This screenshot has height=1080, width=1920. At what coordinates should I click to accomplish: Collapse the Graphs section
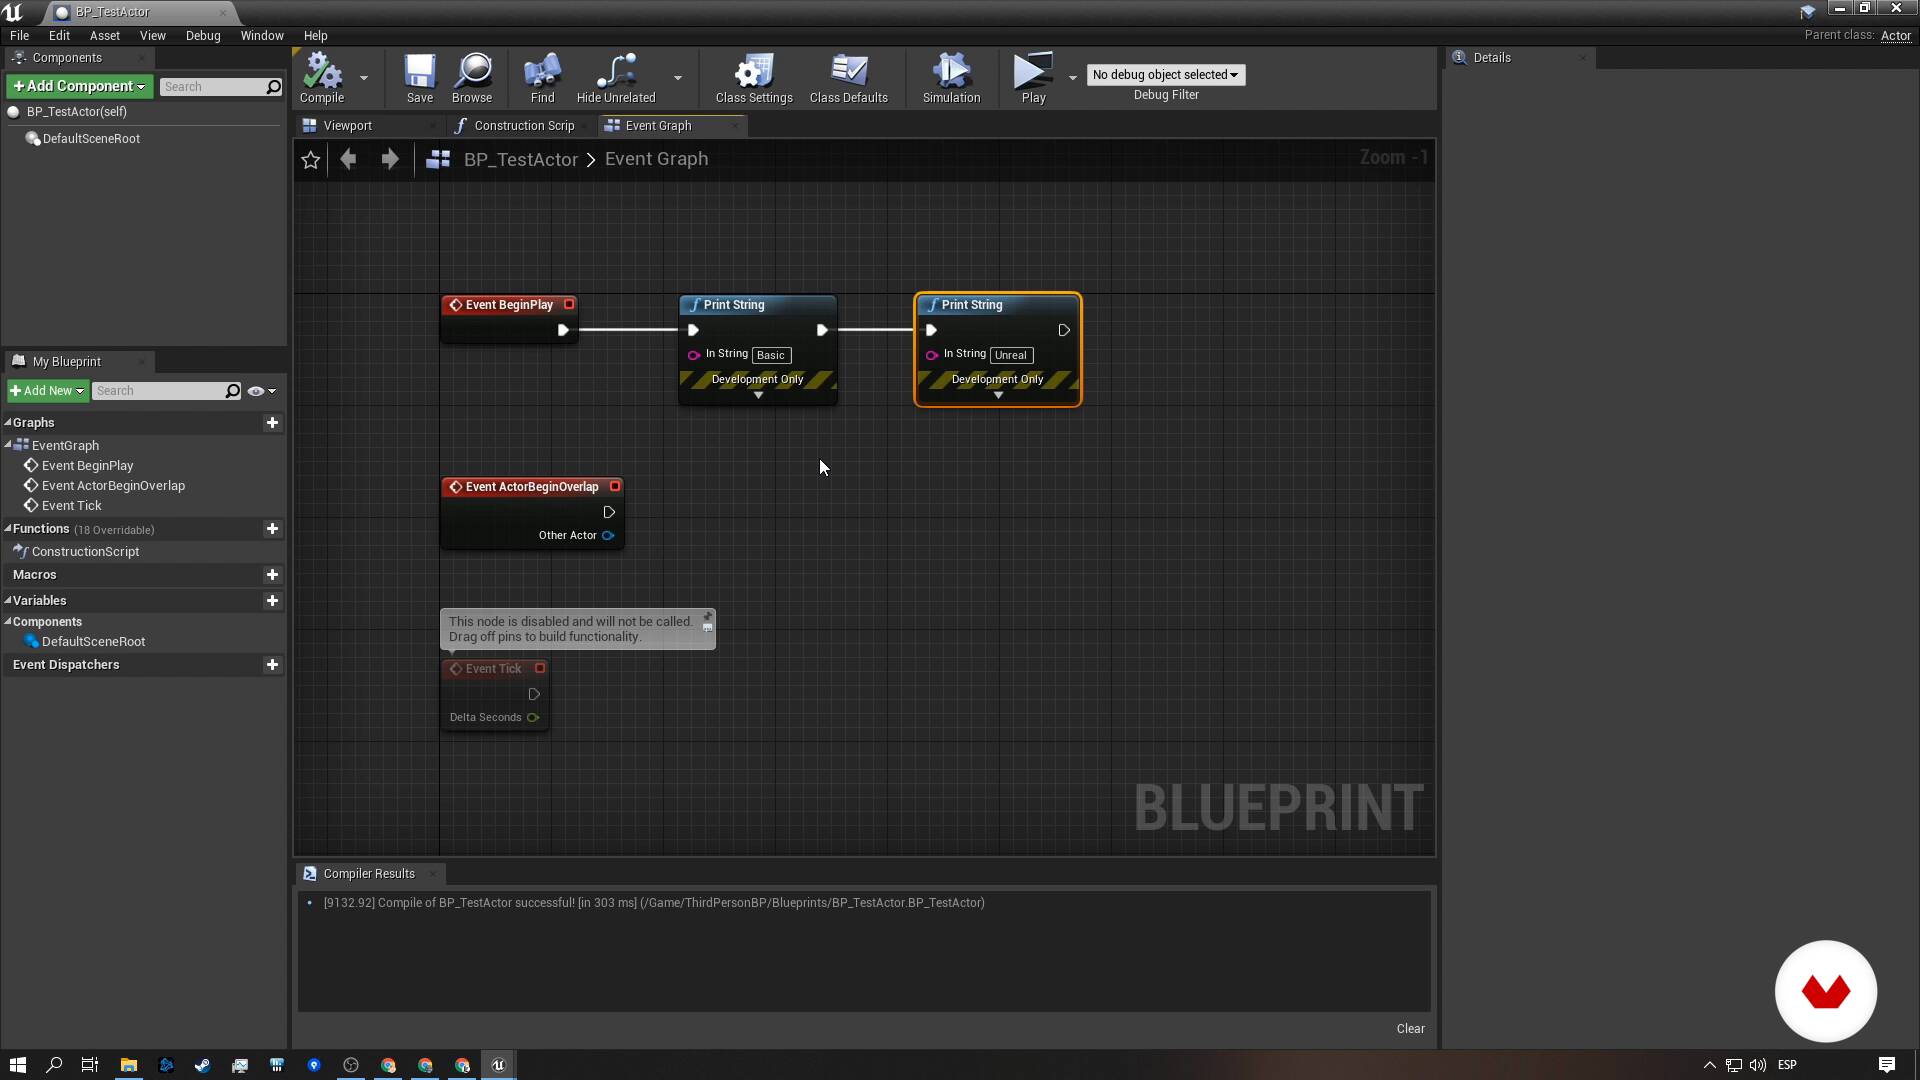tap(8, 422)
